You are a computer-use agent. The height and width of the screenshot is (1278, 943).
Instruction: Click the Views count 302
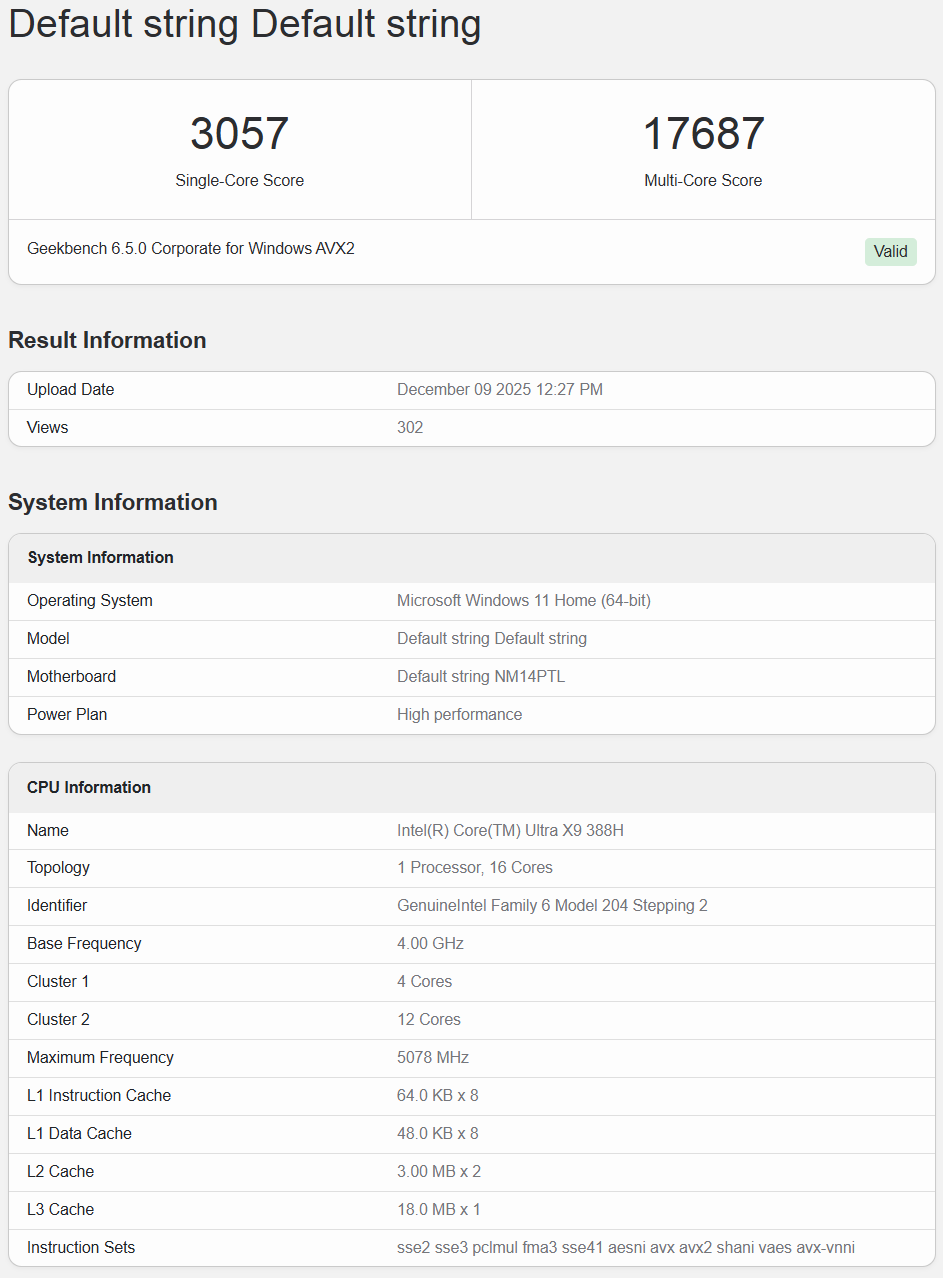point(410,428)
